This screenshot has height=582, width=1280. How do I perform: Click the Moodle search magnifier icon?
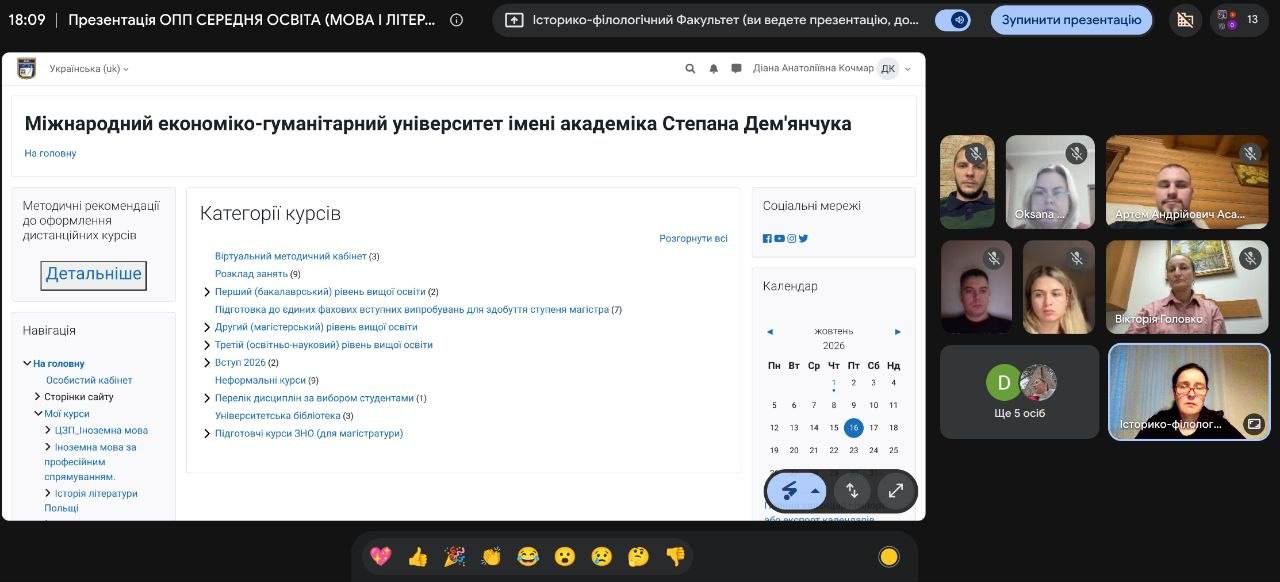click(690, 69)
